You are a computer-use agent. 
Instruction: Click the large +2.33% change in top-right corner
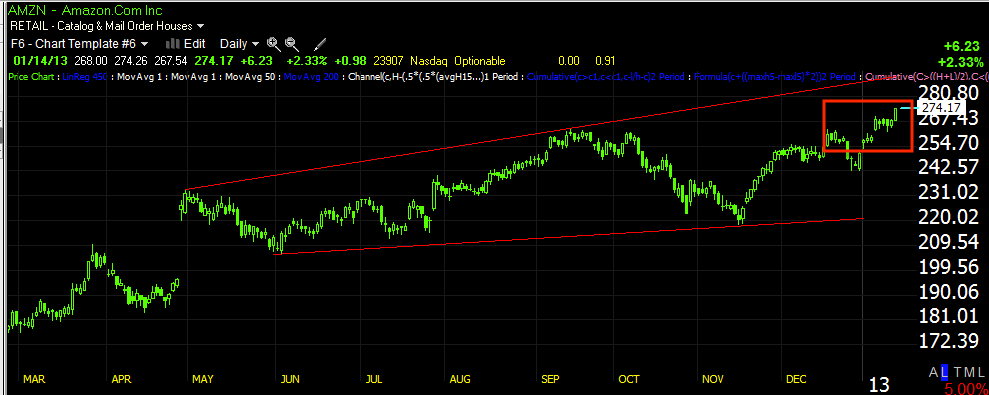click(x=960, y=62)
